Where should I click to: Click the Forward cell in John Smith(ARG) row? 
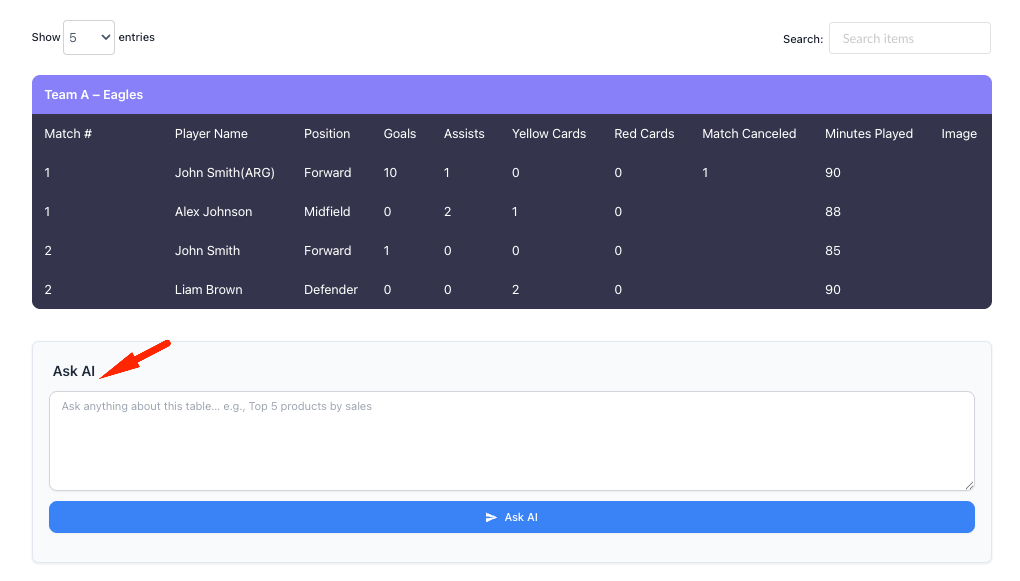click(328, 173)
